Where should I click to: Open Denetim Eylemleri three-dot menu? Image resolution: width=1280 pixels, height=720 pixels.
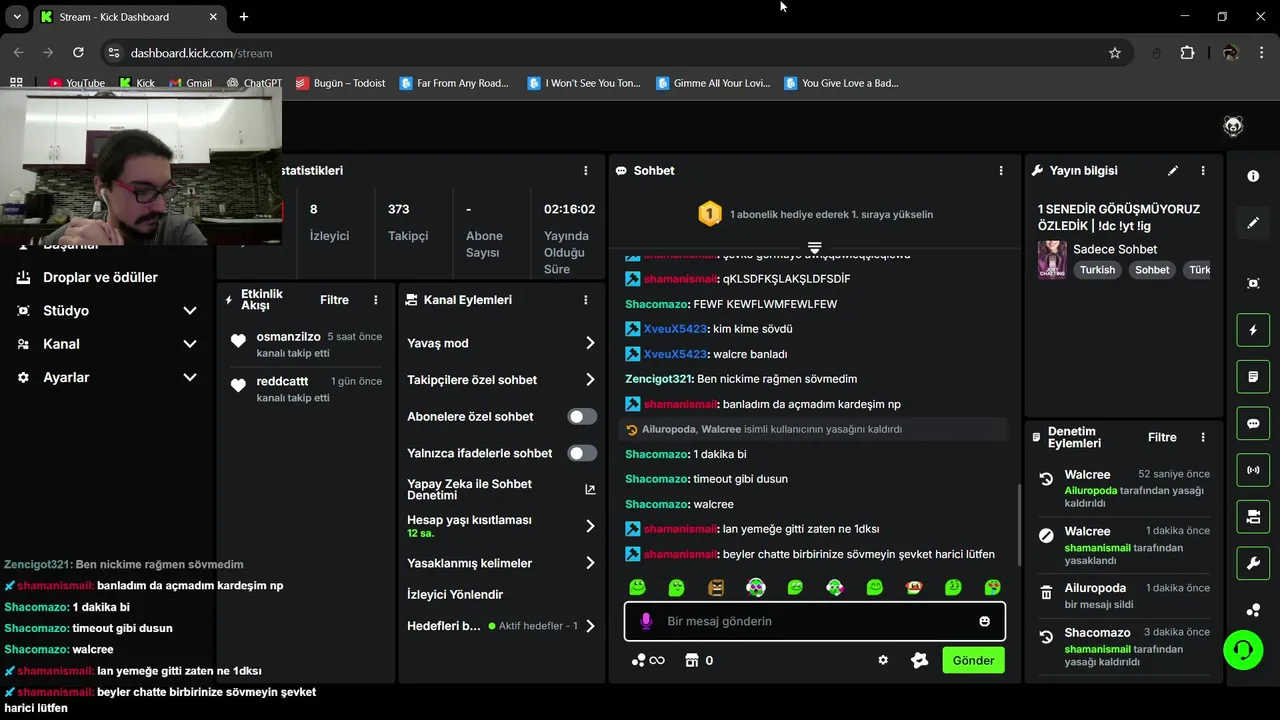pos(1203,437)
